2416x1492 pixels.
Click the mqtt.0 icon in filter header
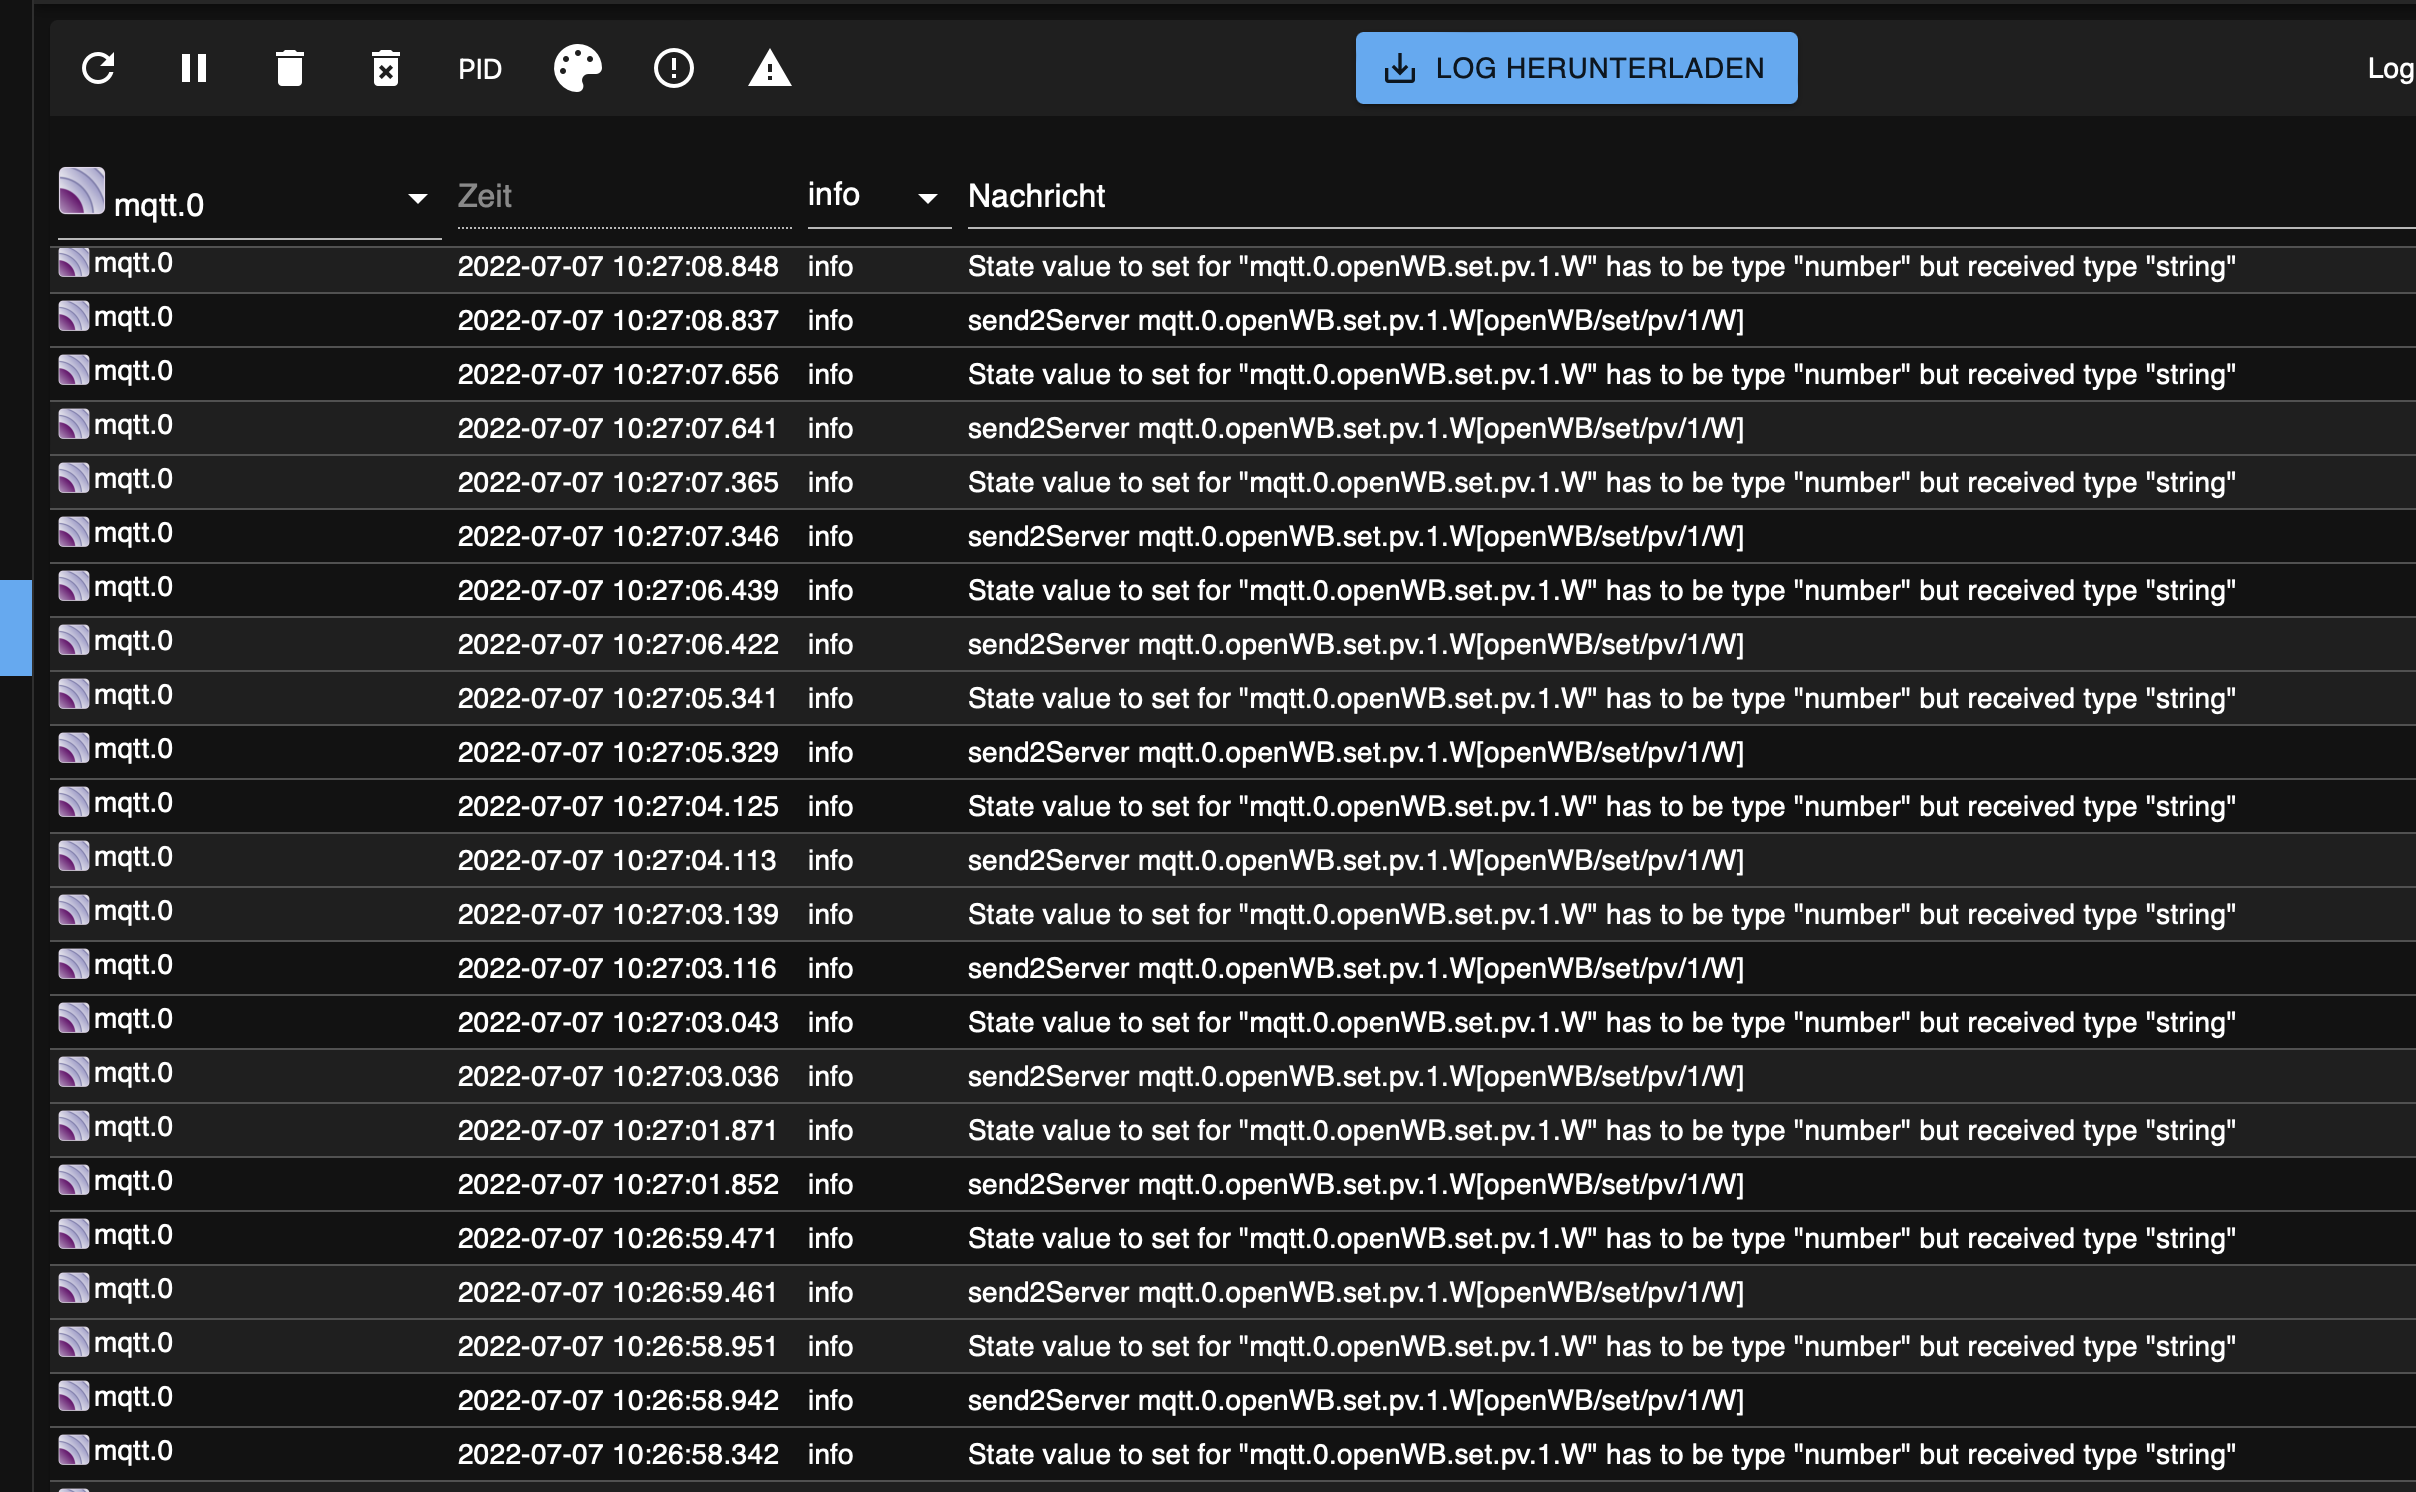tap(82, 190)
